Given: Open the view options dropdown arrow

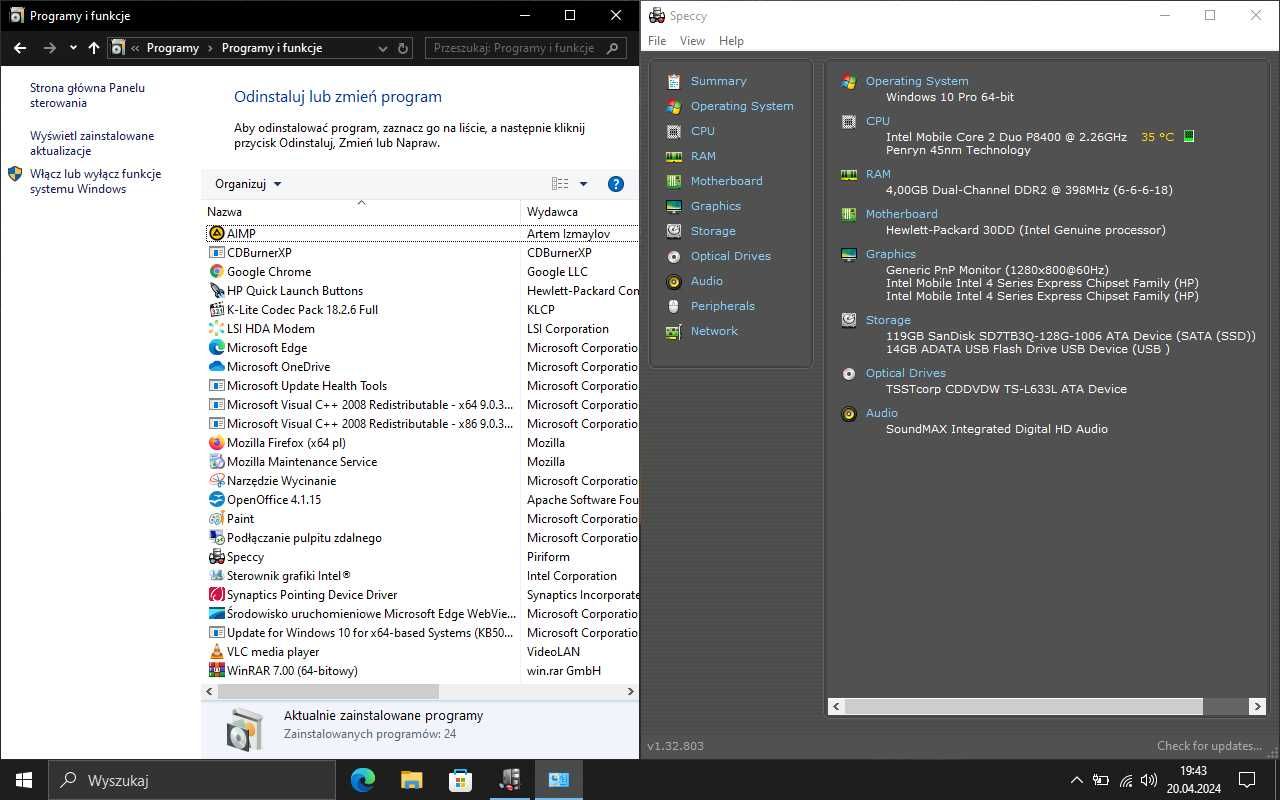Looking at the screenshot, I should tap(583, 184).
